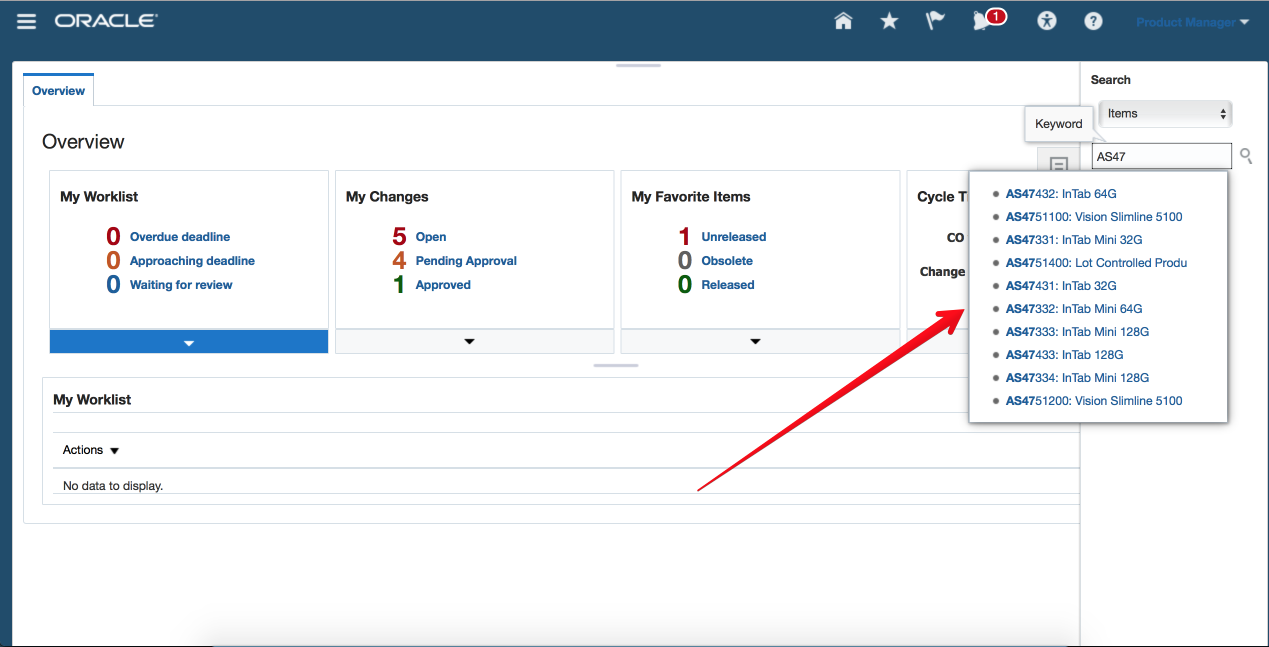
Task: Select suggestion AS47334: InTab Mini 128G
Action: 1078,378
